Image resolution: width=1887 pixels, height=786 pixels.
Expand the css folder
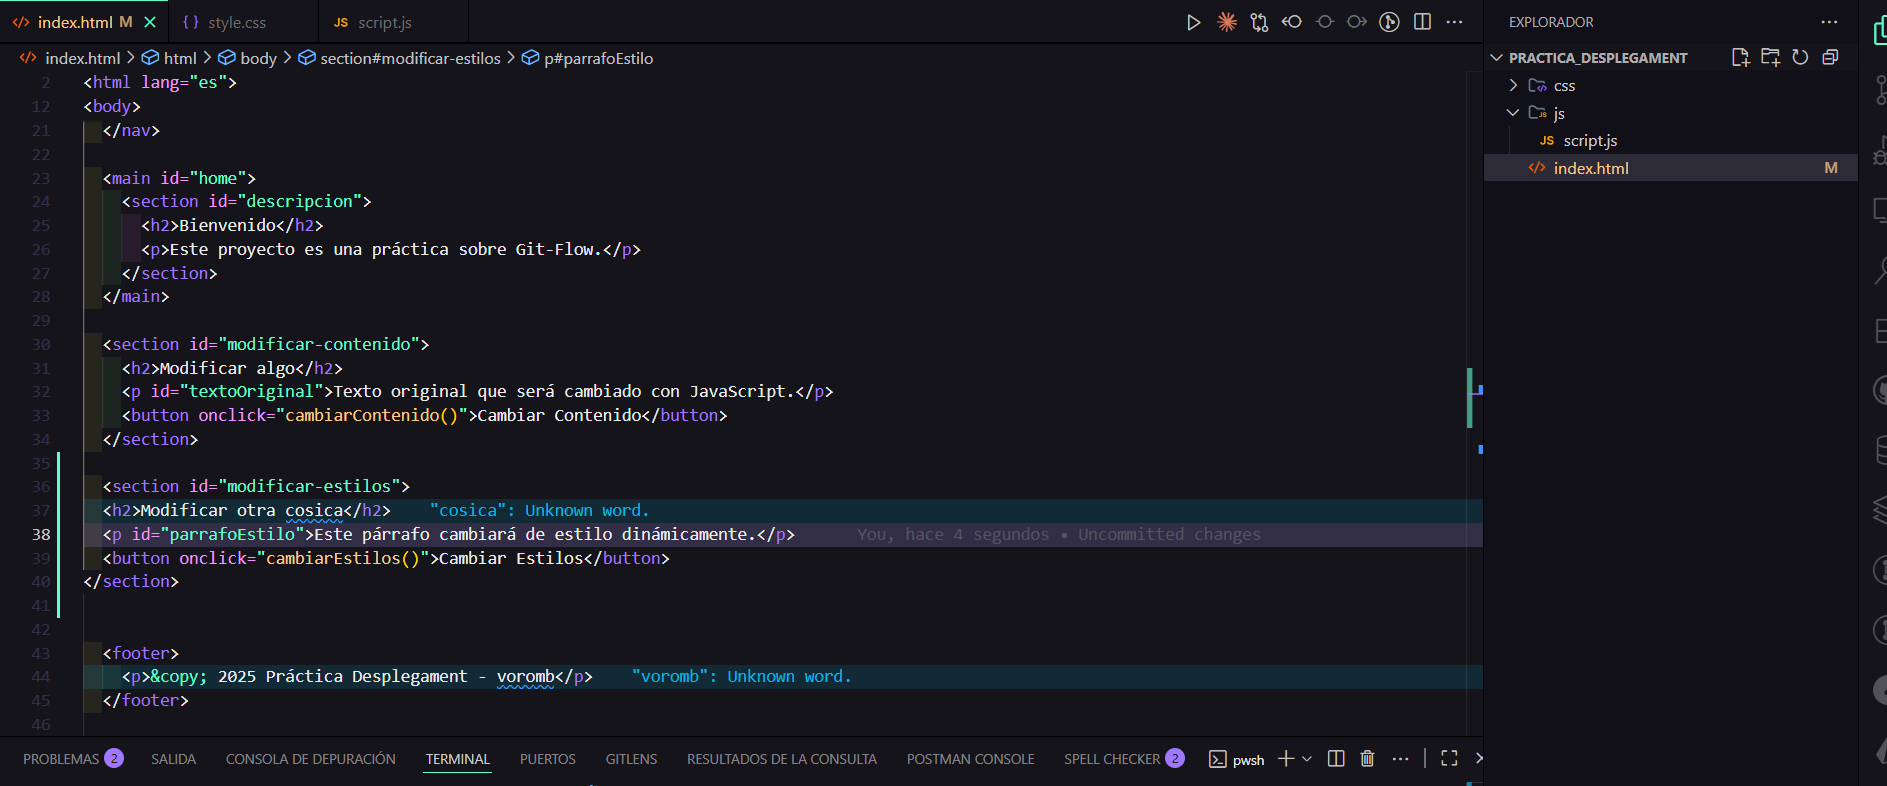pos(1564,86)
